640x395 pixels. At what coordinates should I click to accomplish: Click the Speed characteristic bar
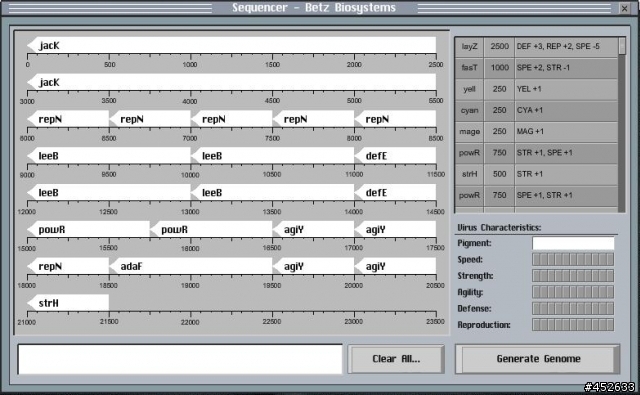(573, 260)
